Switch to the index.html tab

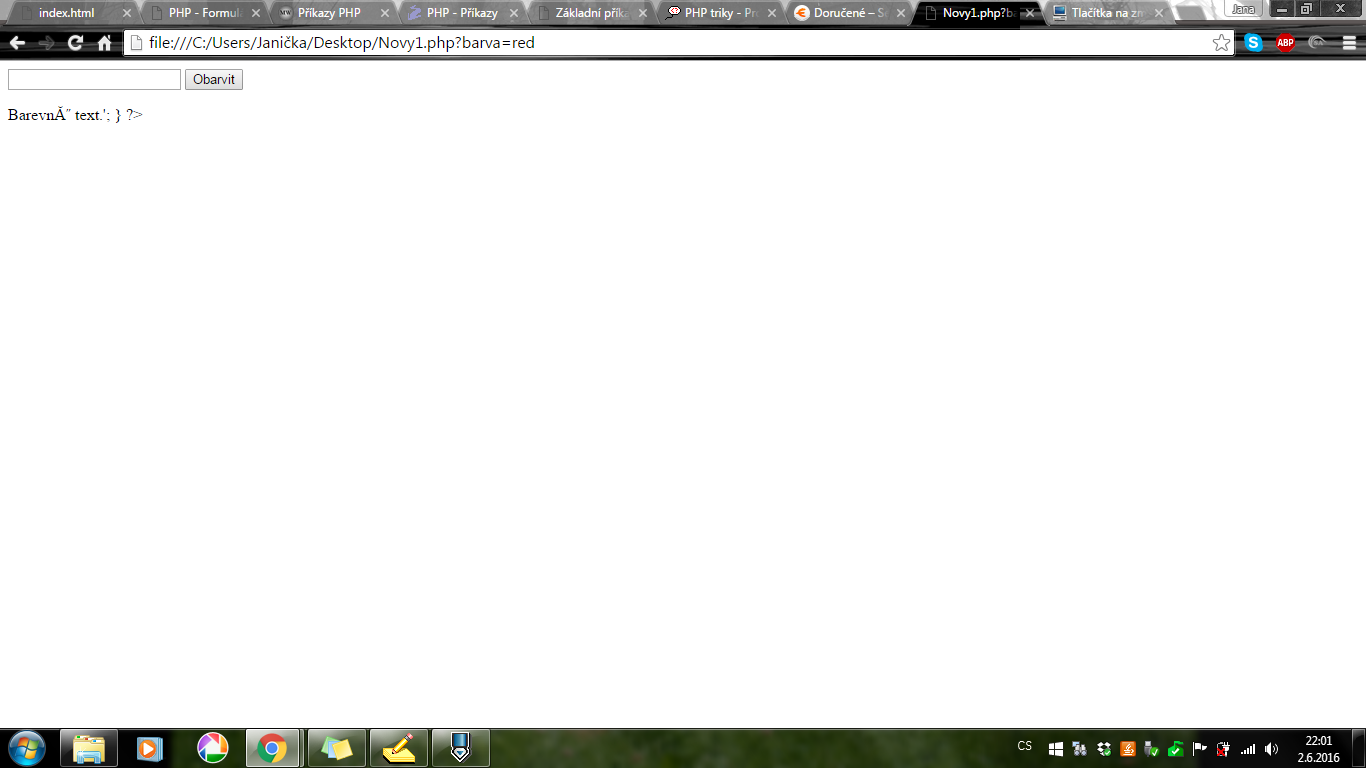tap(66, 13)
